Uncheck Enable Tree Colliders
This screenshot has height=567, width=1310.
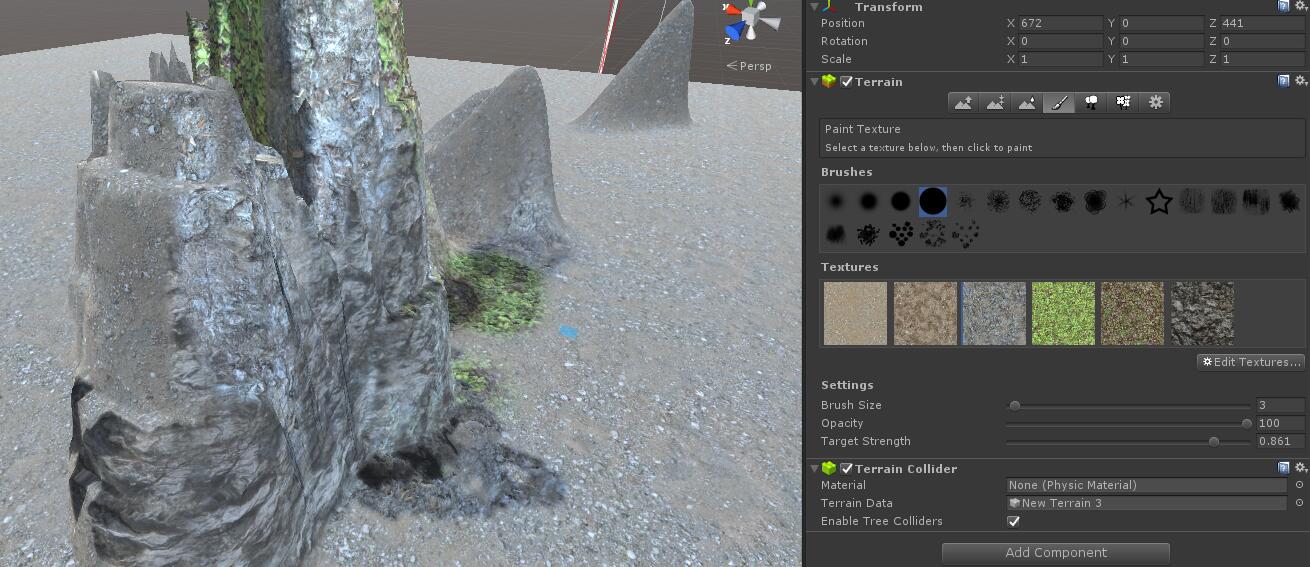pos(1013,521)
